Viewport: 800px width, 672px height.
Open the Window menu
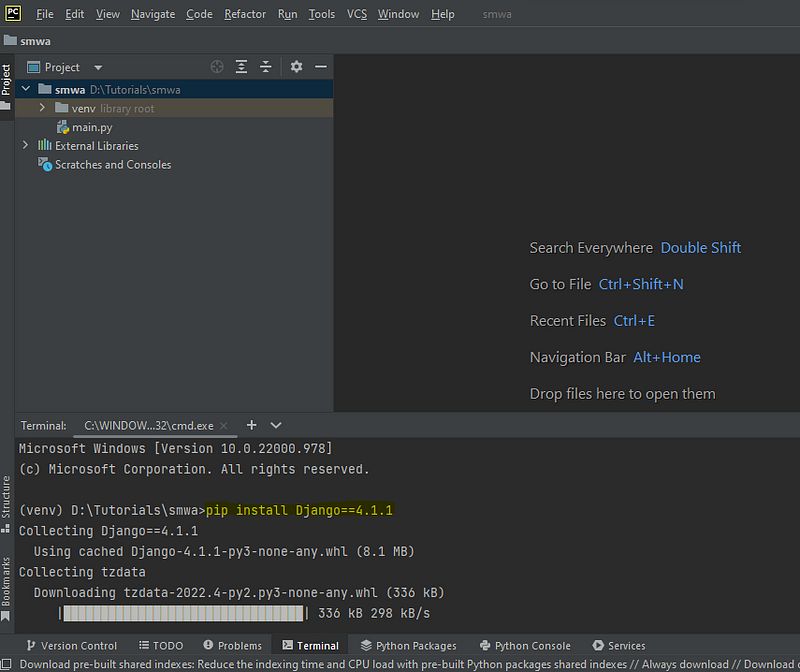click(x=398, y=14)
